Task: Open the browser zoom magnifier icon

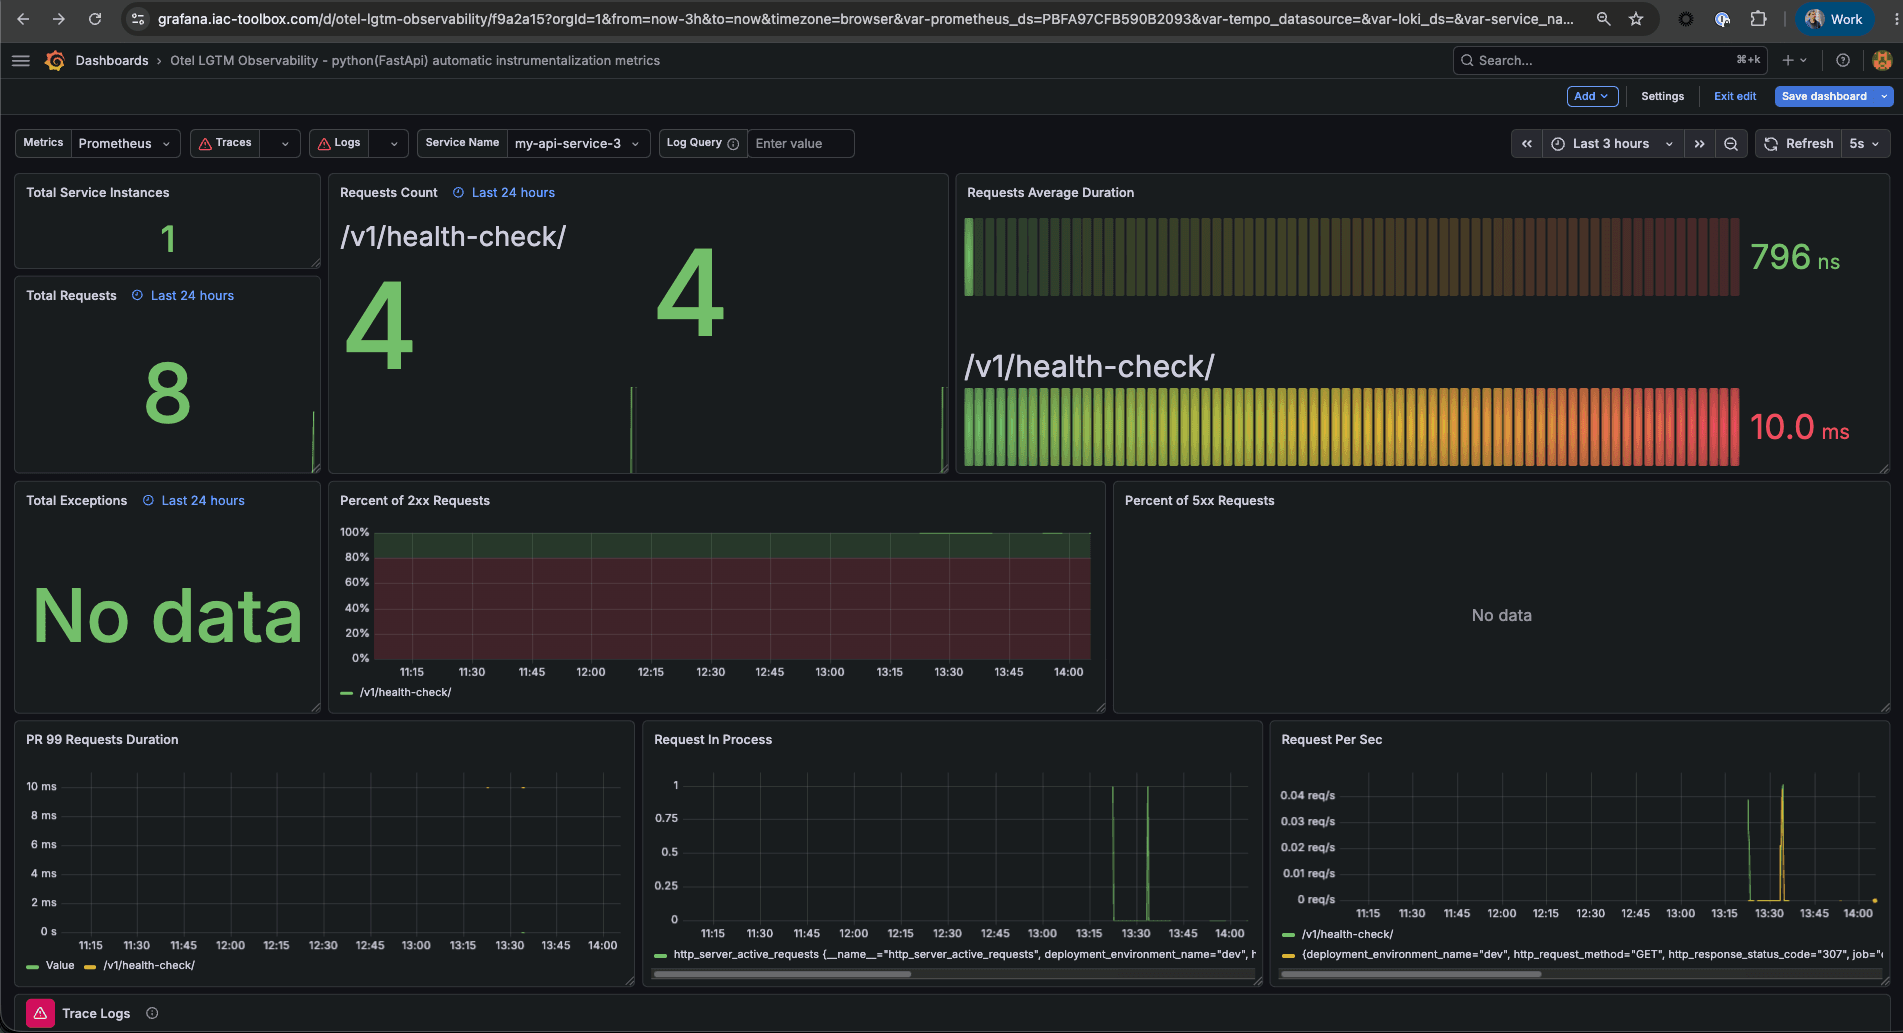Action: pyautogui.click(x=1603, y=19)
